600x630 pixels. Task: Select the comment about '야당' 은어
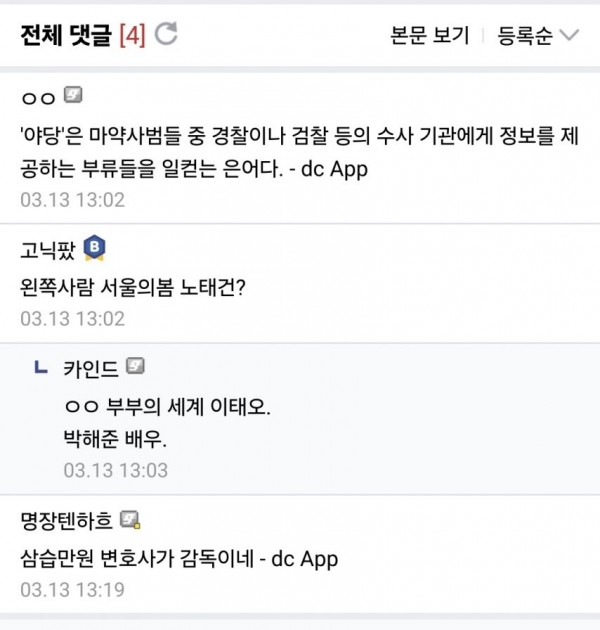pyautogui.click(x=300, y=153)
